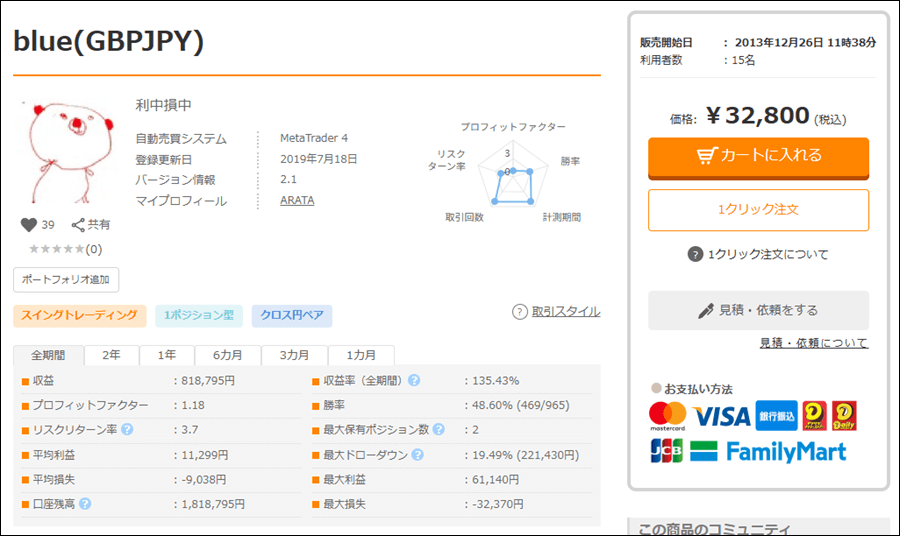Switch to the 2年 period tab
The width and height of the screenshot is (900, 536).
tap(111, 356)
